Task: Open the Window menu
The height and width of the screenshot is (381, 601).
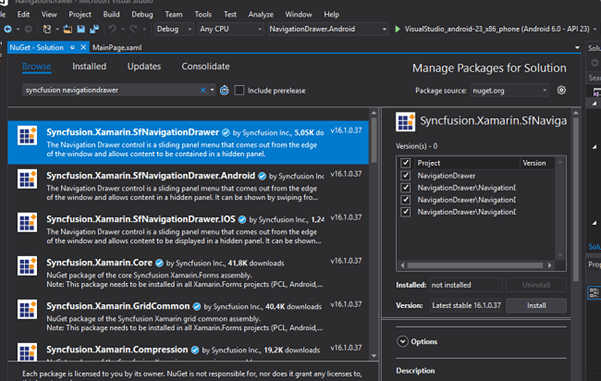Action: [x=298, y=15]
